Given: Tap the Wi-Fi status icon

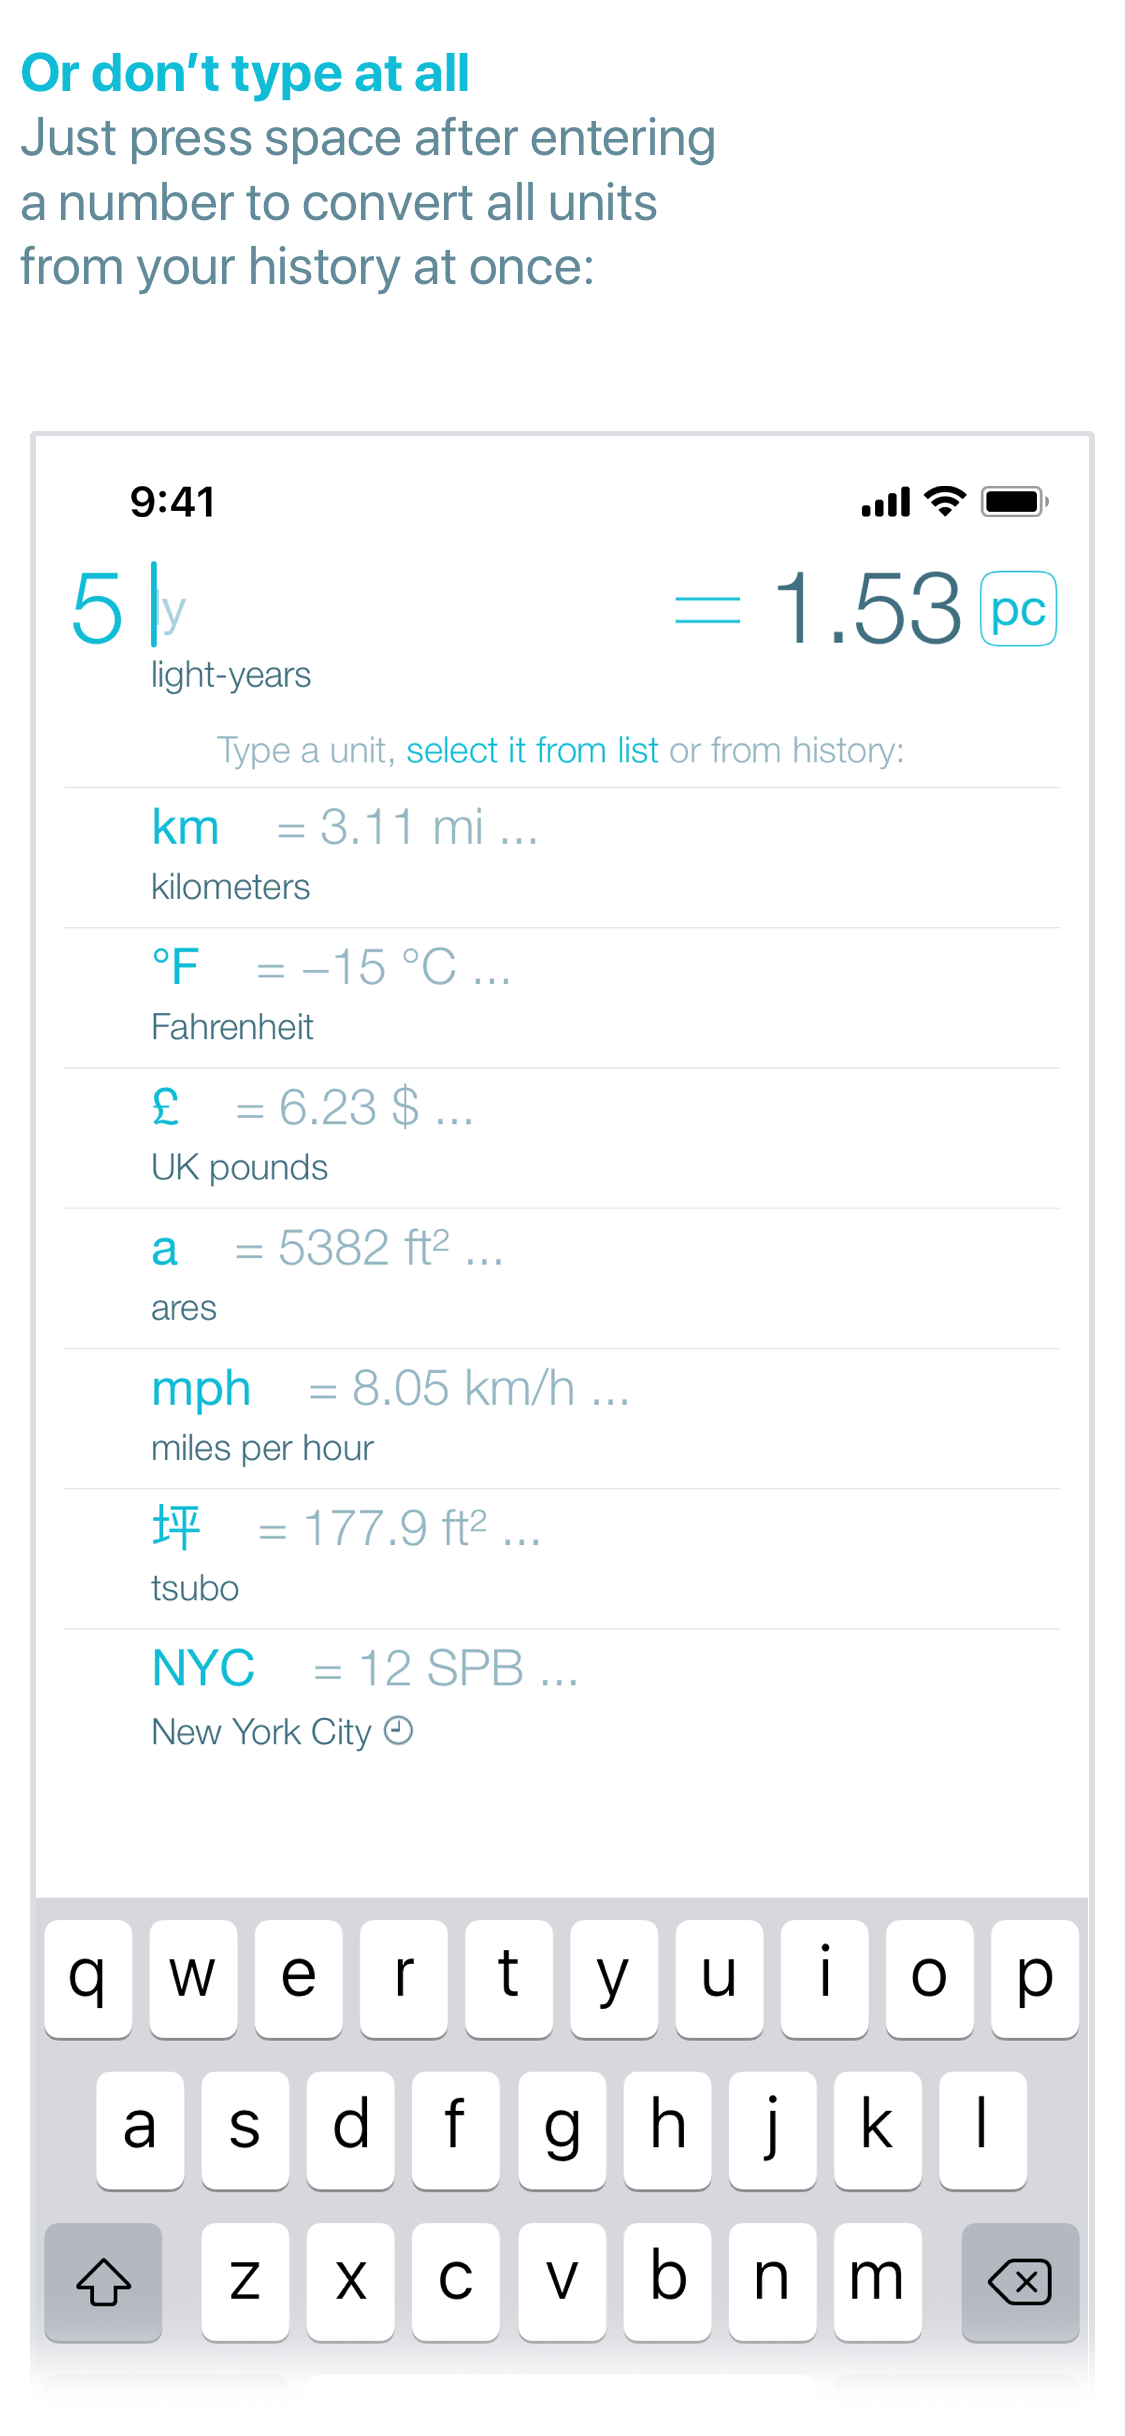Looking at the screenshot, I should click(945, 501).
